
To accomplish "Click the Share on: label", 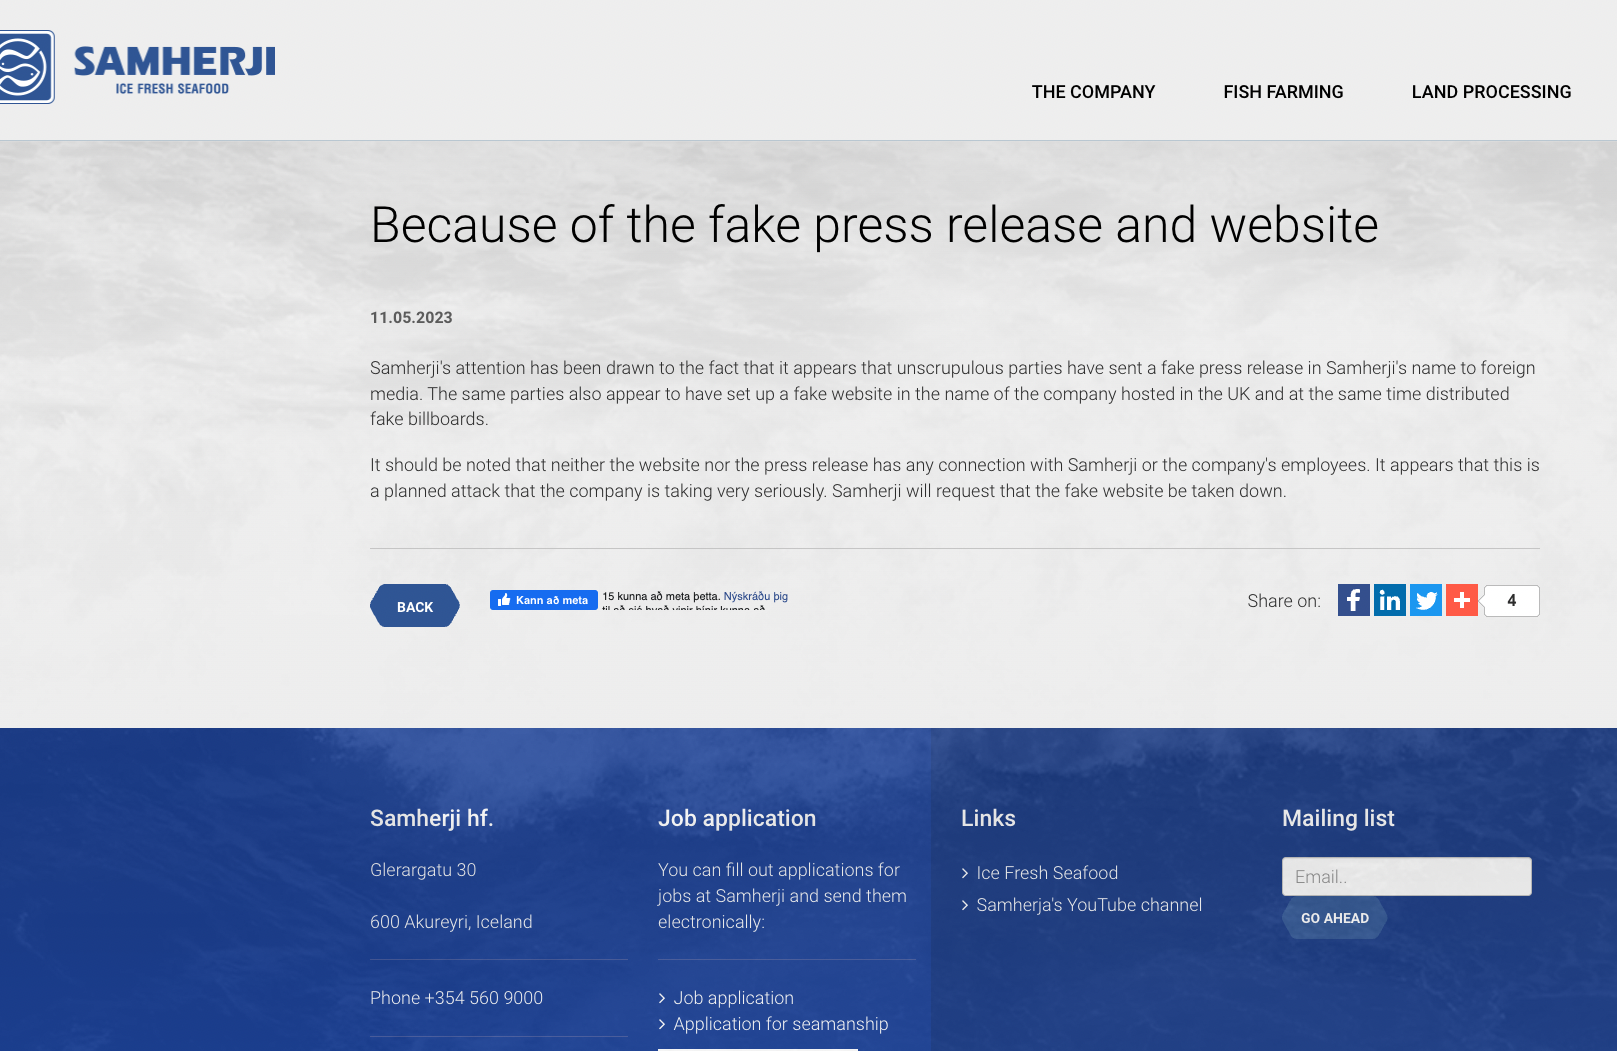I will 1284,601.
